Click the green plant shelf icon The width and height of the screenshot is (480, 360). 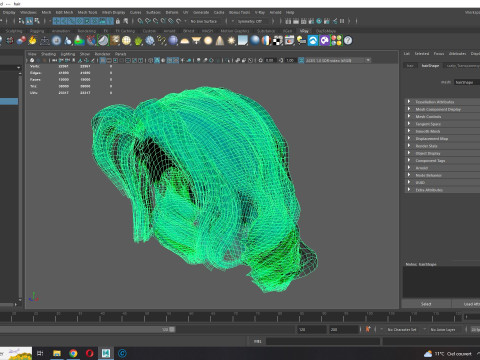tap(138, 41)
